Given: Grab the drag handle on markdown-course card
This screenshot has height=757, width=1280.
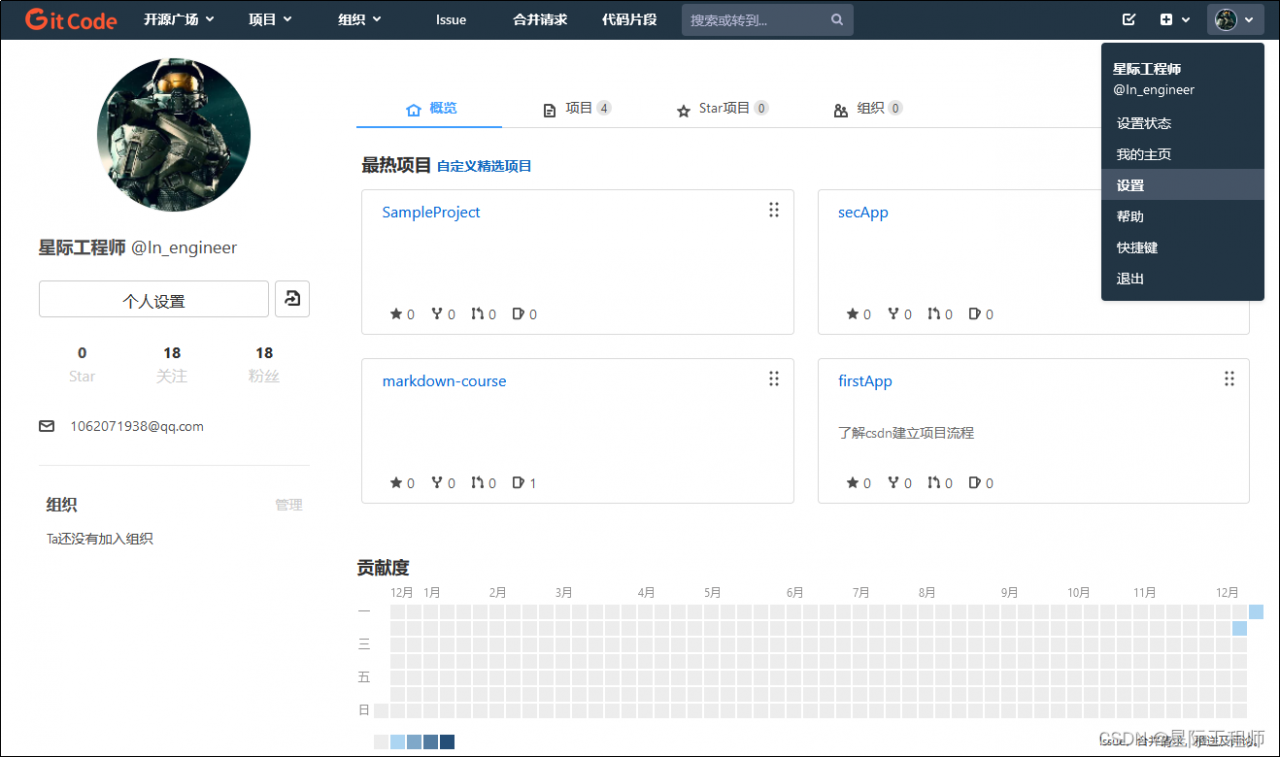Looking at the screenshot, I should (x=774, y=379).
